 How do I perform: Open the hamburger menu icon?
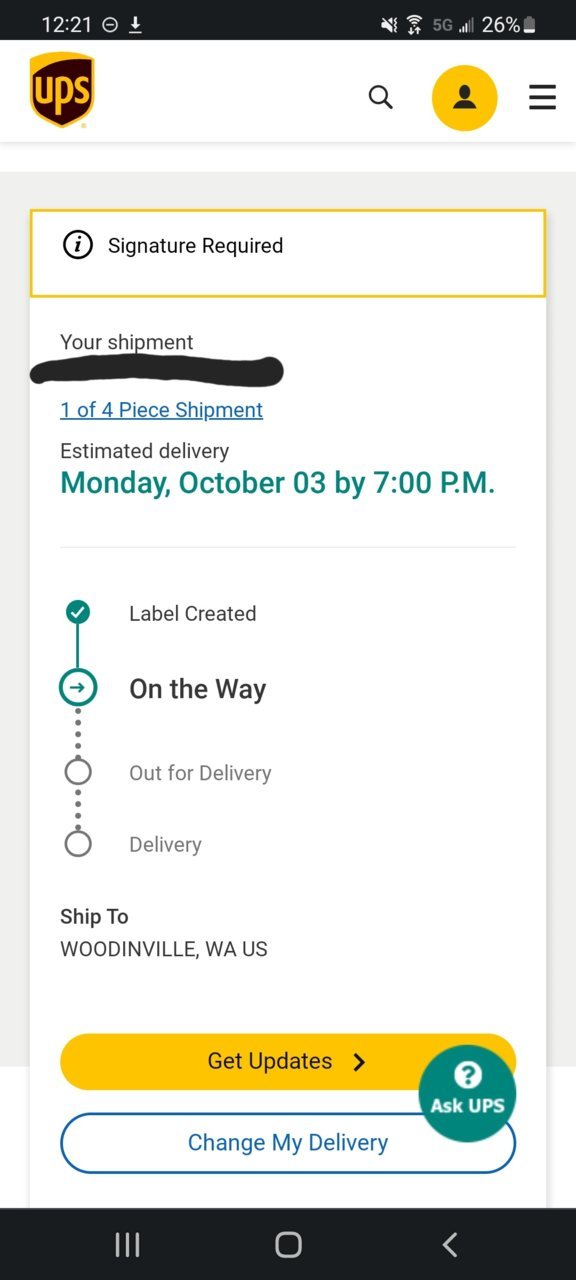(x=542, y=97)
